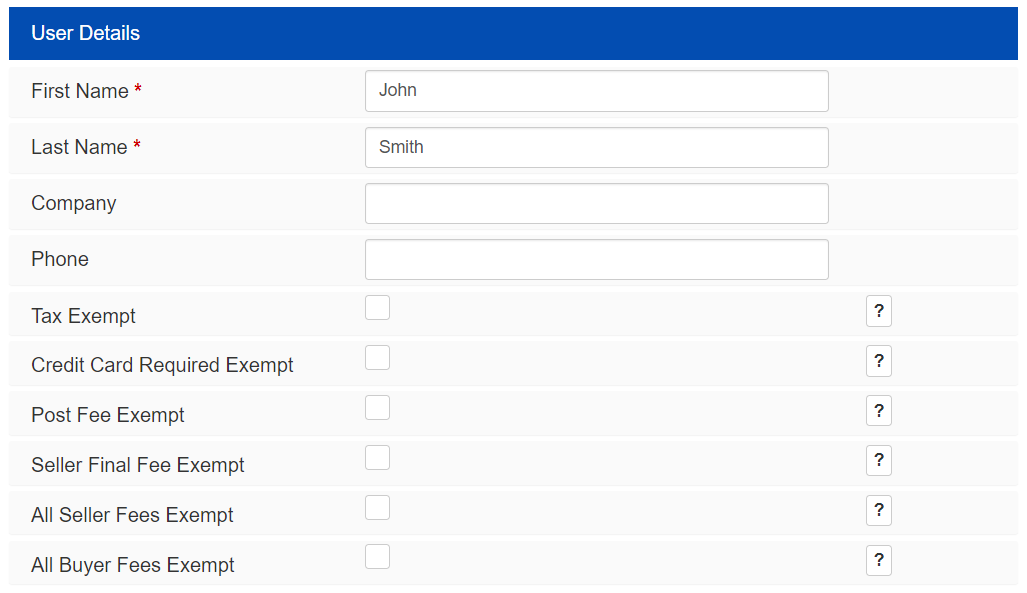Open the Post Fee Exempt help icon
This screenshot has width=1027, height=593.
pos(878,410)
